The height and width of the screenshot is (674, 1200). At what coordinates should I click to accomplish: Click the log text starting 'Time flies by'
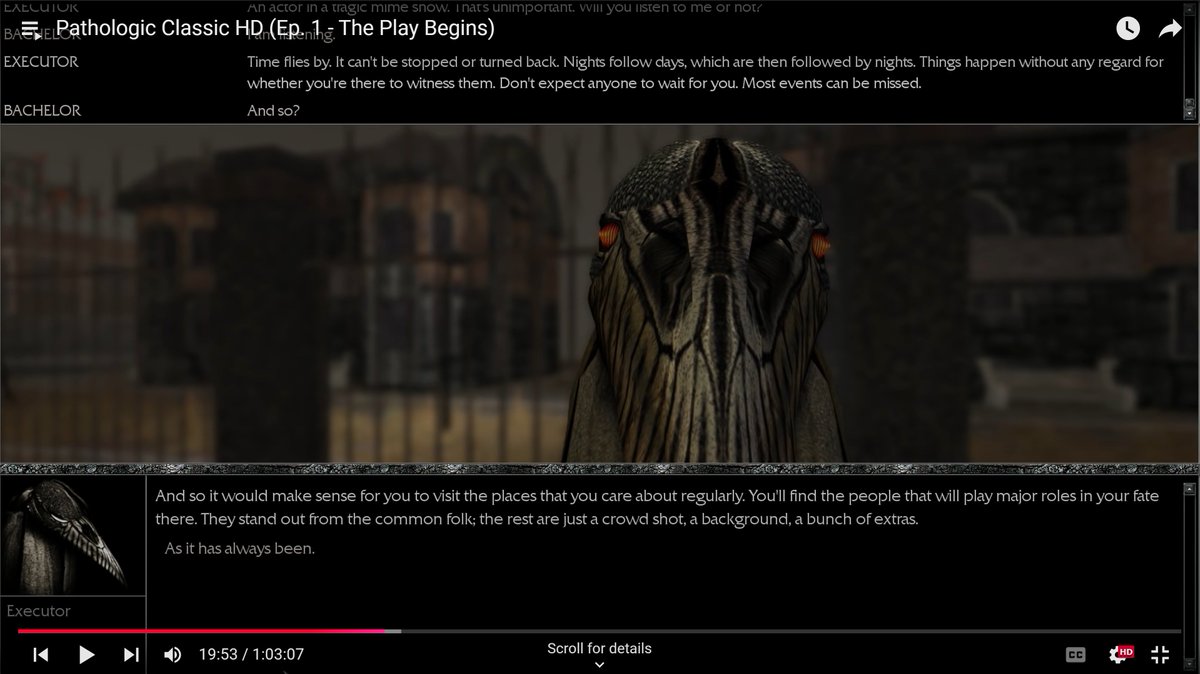point(706,72)
